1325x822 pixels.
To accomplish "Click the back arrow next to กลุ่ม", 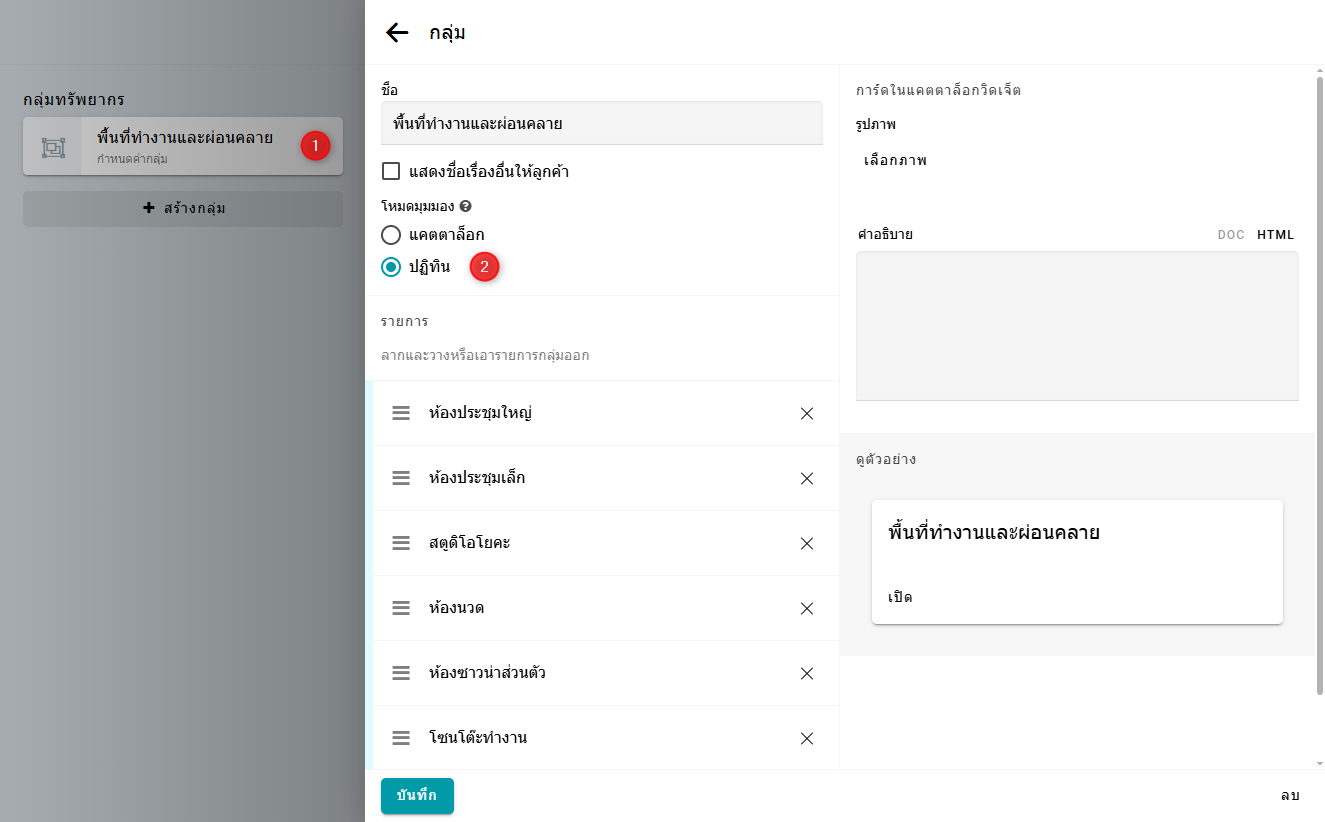I will 397,32.
